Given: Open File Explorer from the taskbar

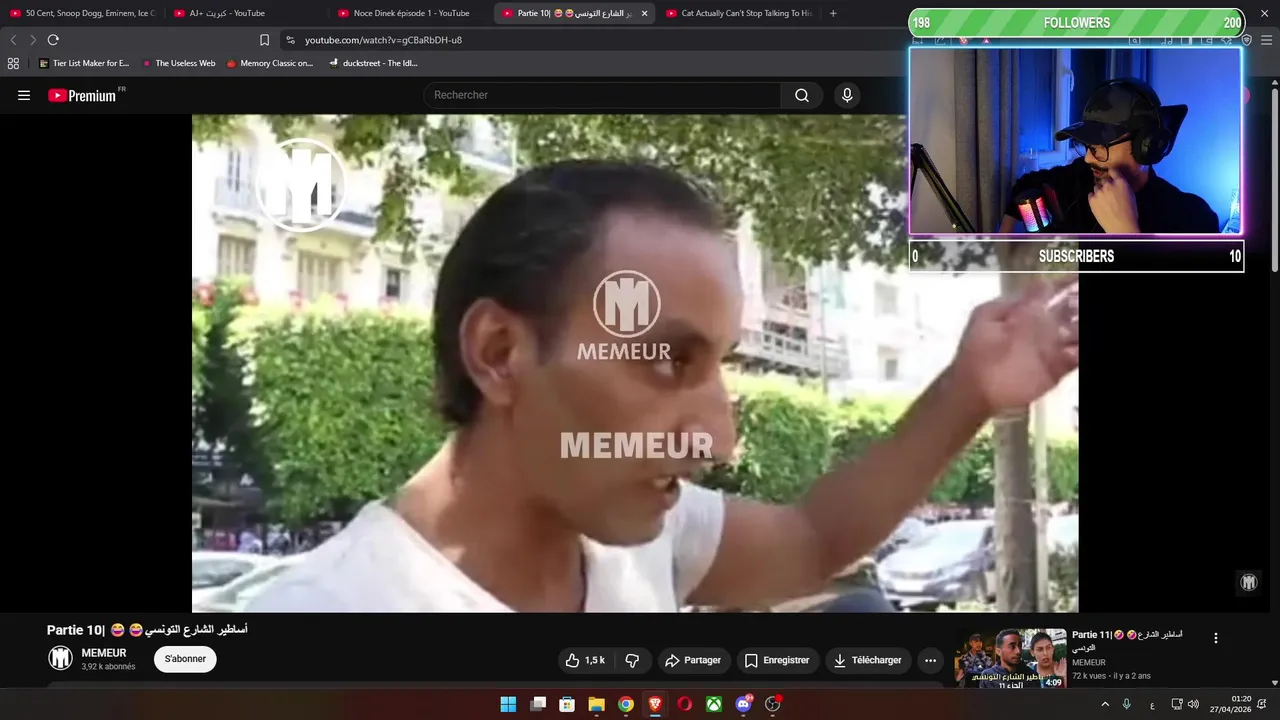Looking at the screenshot, I should [596, 704].
